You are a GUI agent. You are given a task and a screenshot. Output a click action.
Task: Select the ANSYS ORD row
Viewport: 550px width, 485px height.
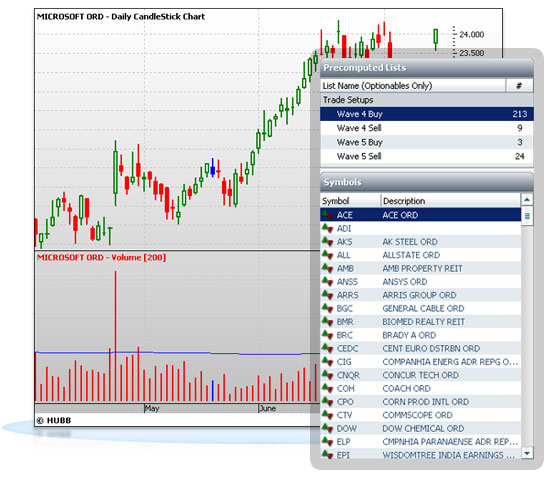coord(421,282)
